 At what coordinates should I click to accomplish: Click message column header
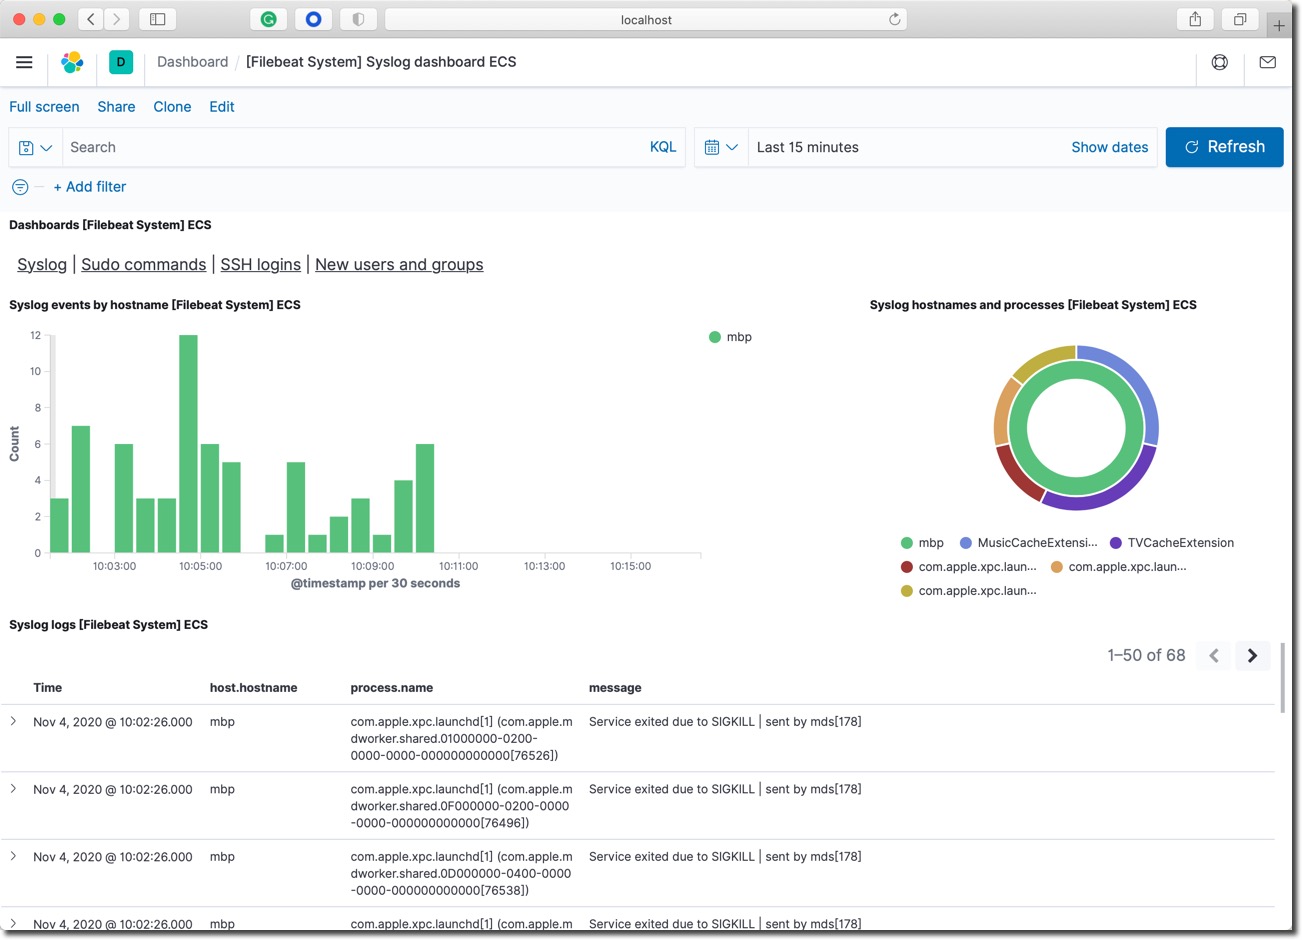pos(615,688)
